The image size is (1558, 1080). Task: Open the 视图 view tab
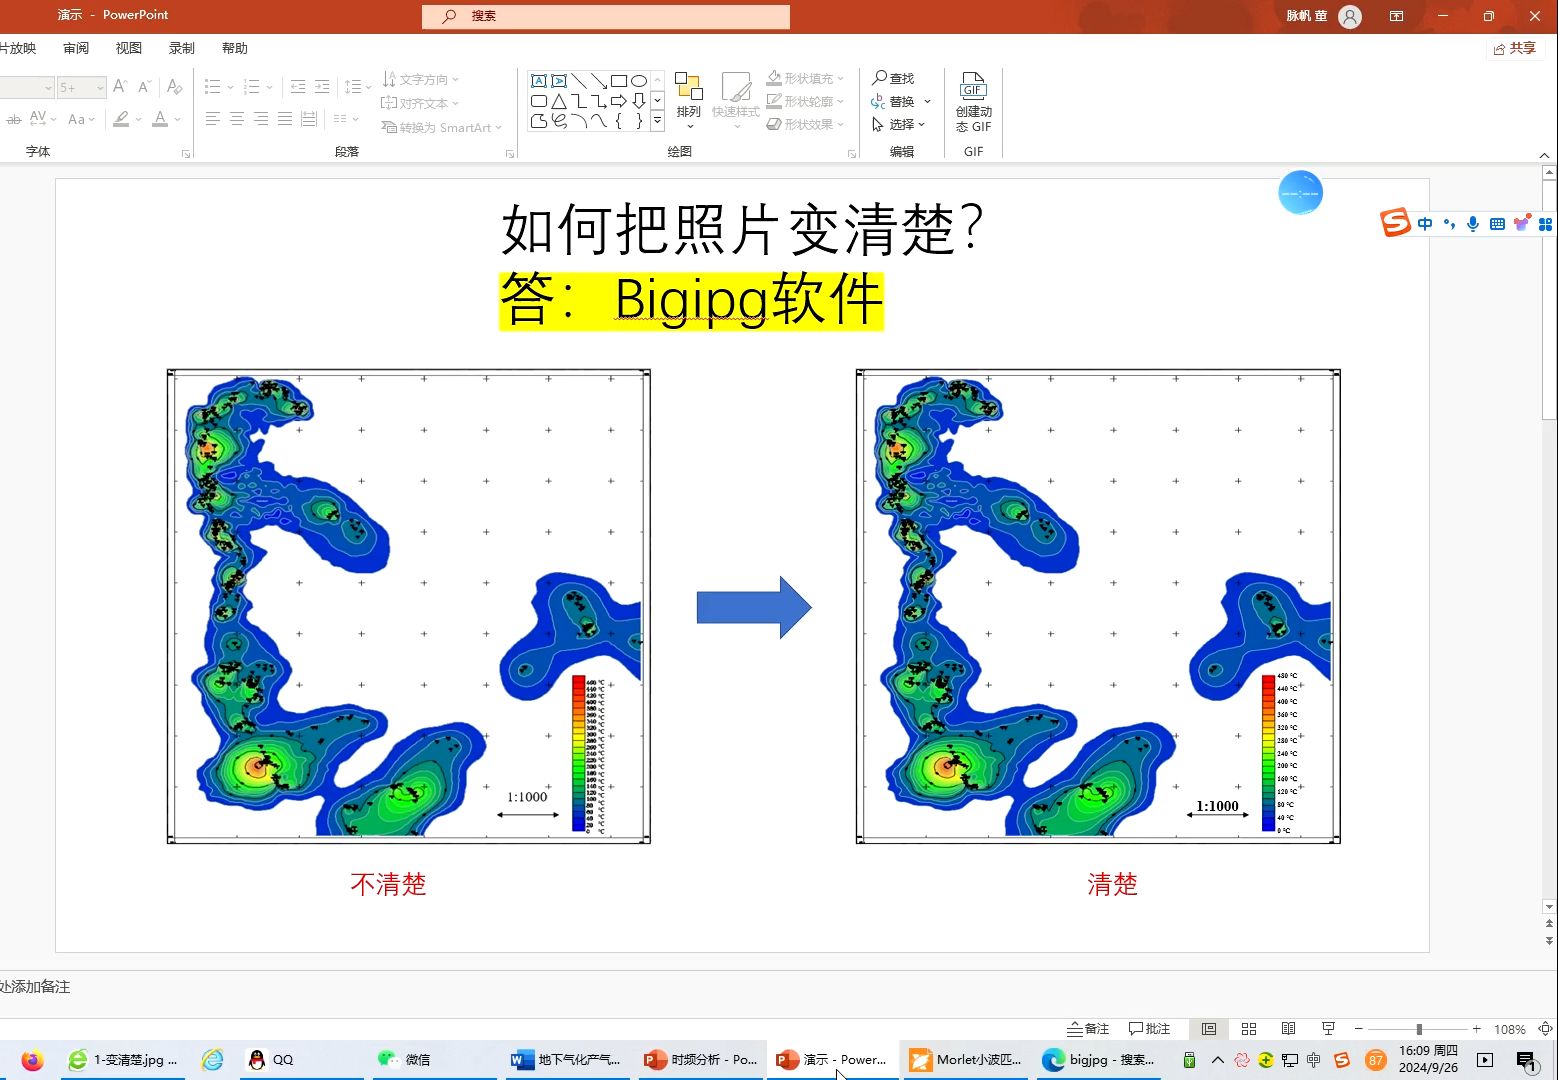tap(129, 48)
